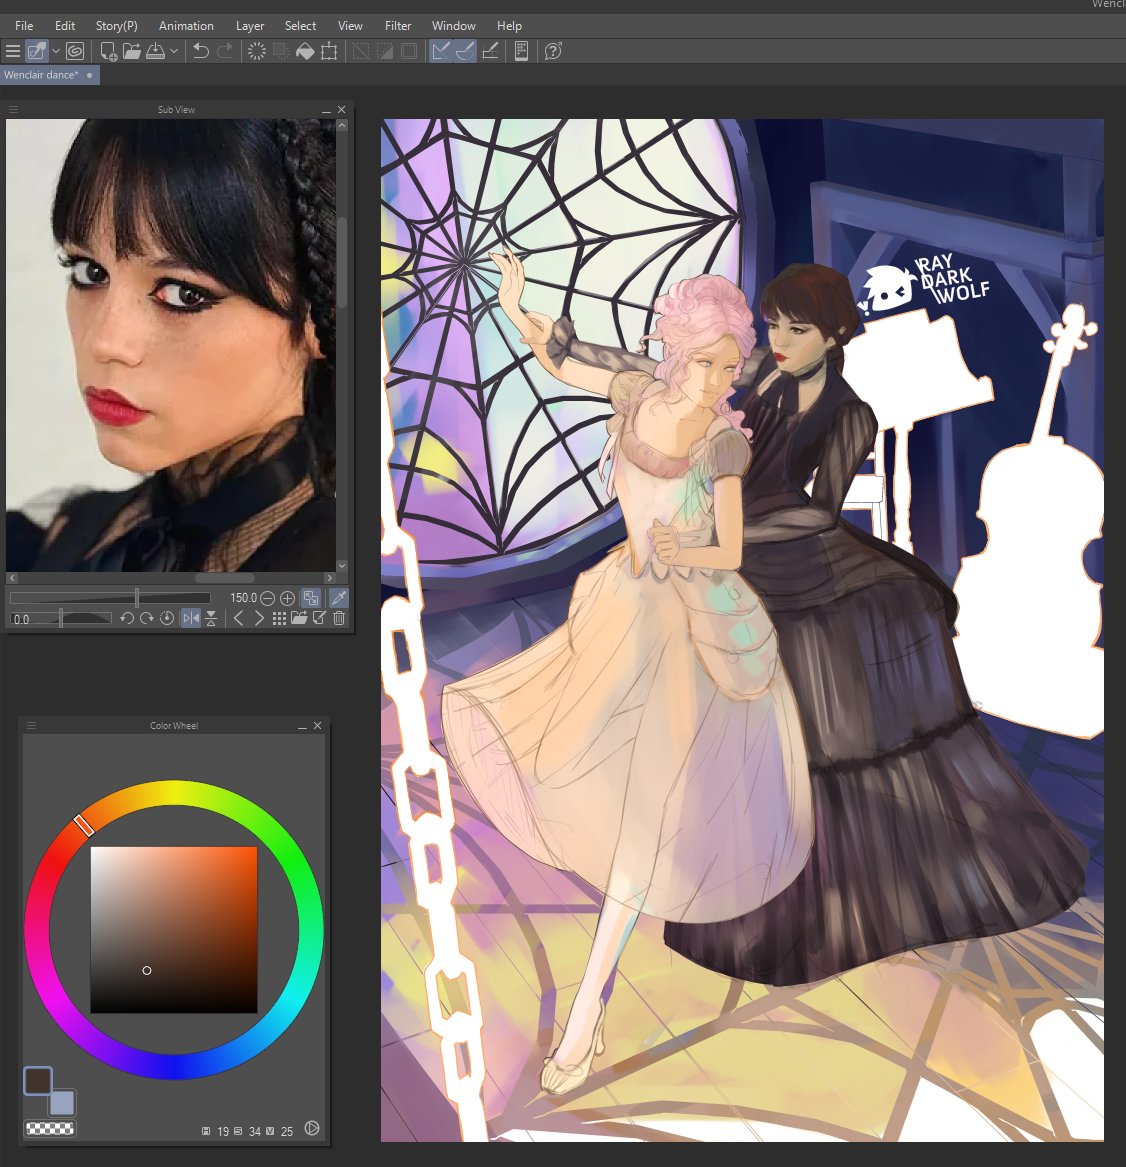Minimize the Color Wheel panel
This screenshot has width=1126, height=1167.
click(302, 726)
